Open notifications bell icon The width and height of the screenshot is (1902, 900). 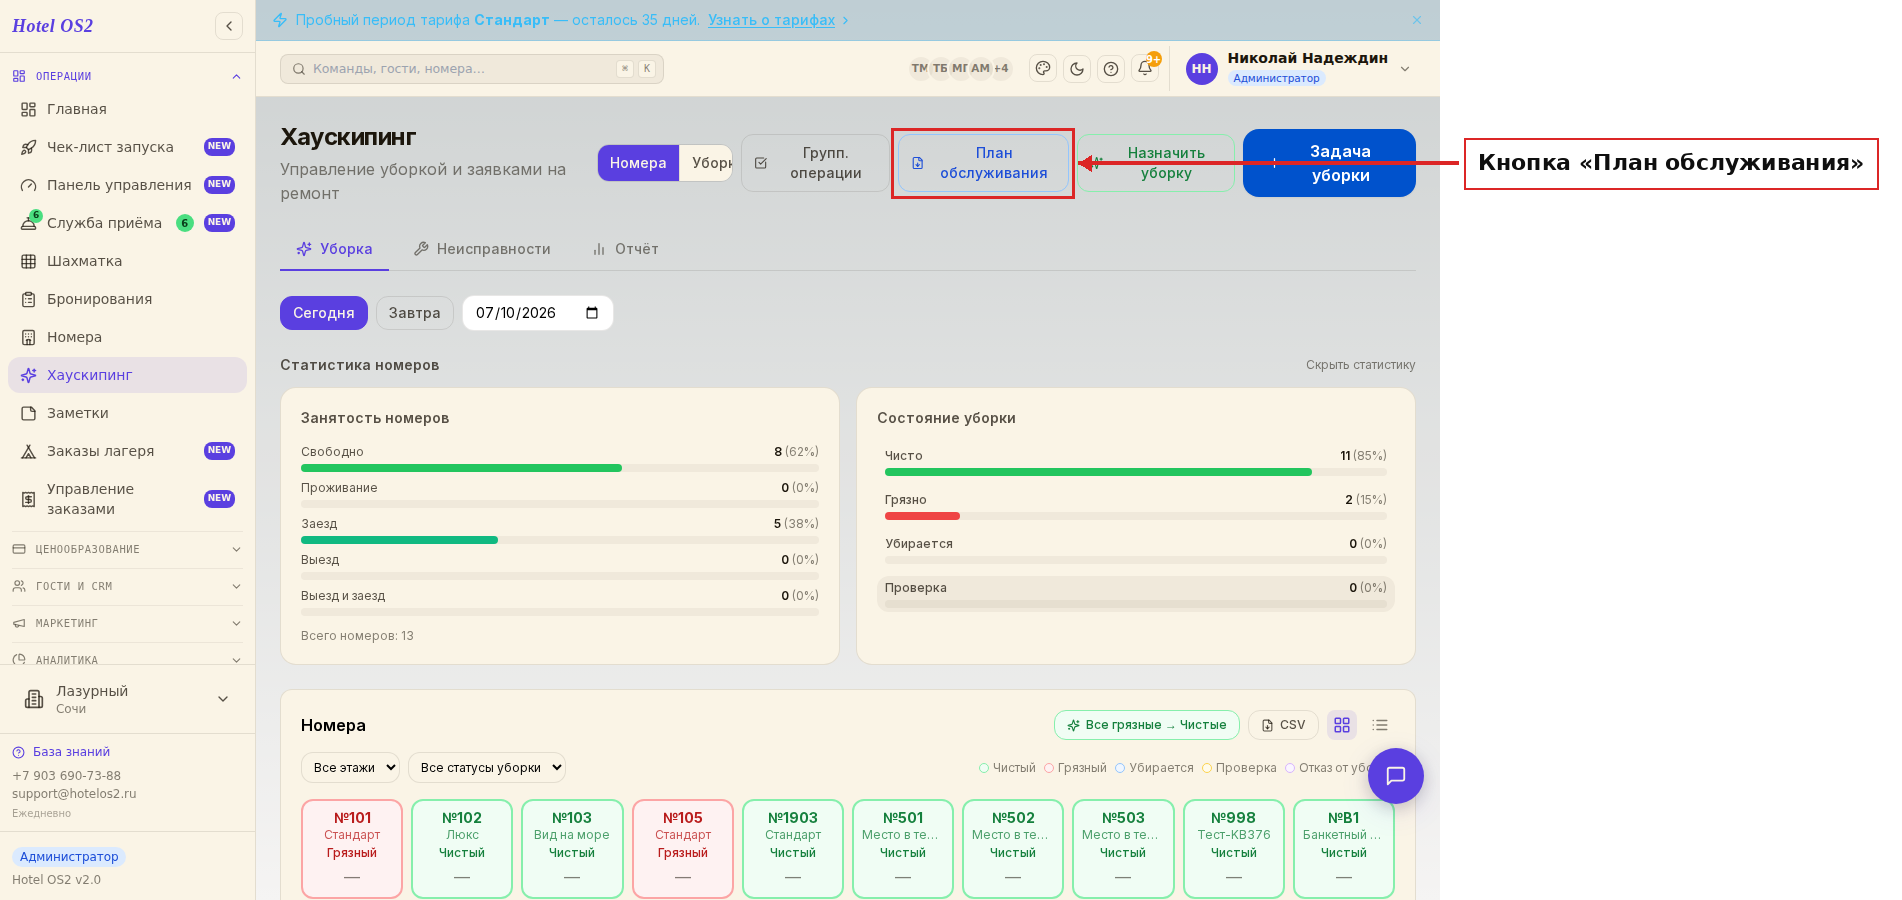1145,69
